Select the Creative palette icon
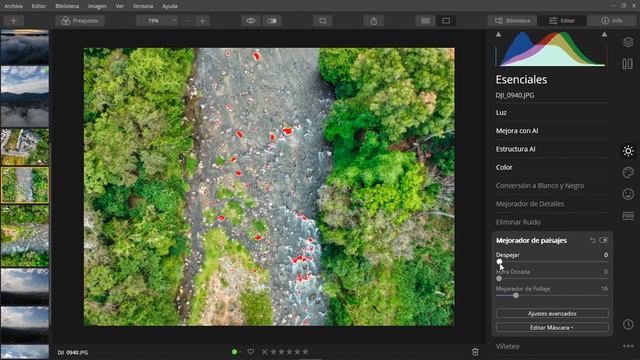The height and width of the screenshot is (360, 640). coord(628,173)
